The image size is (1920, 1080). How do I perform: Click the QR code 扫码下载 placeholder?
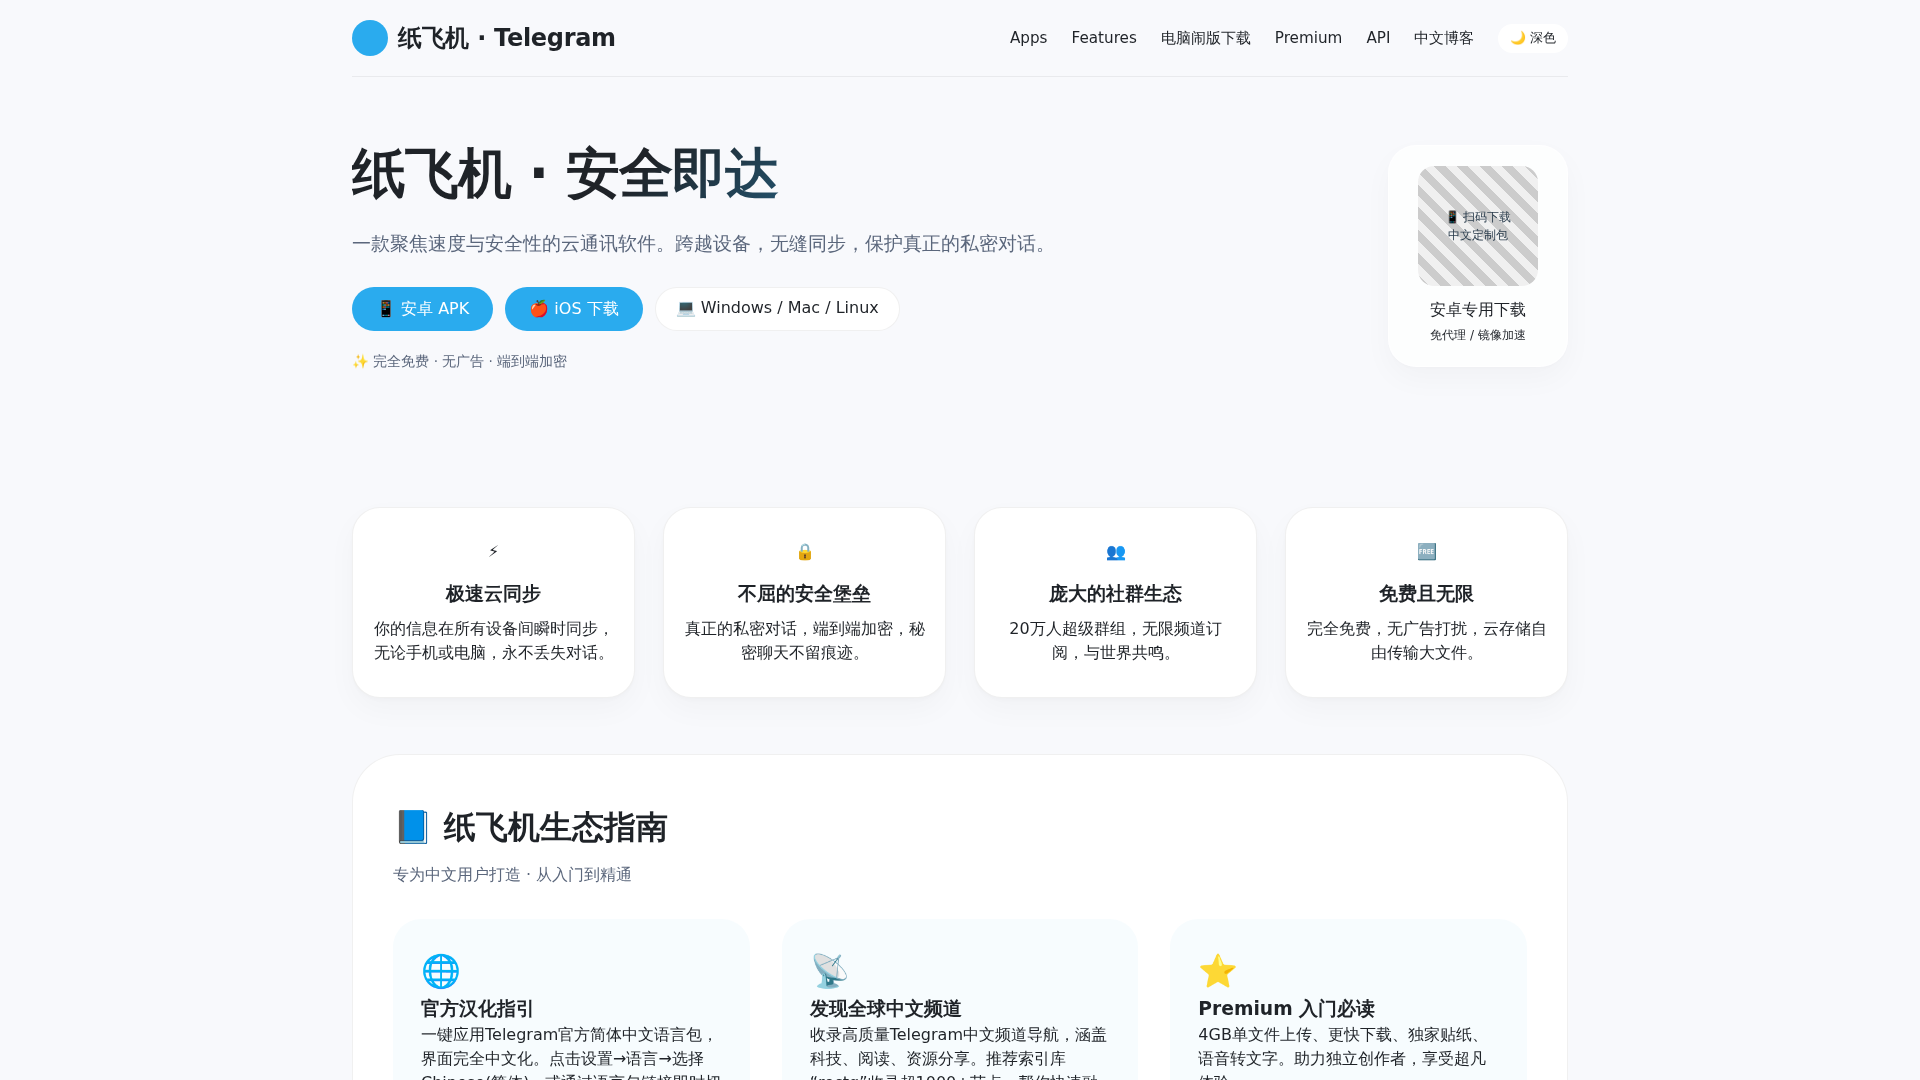click(x=1478, y=226)
